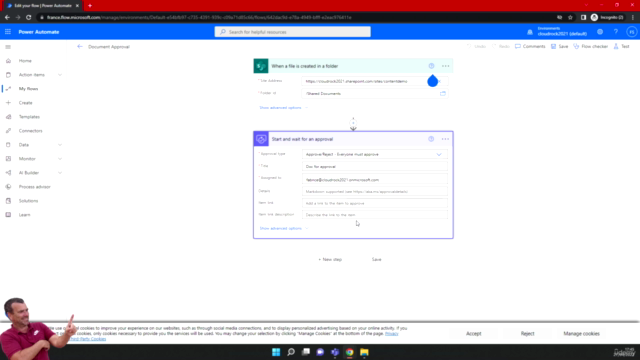This screenshot has width=640, height=360.
Task: Open Connectors in the sidebar
Action: [30, 131]
